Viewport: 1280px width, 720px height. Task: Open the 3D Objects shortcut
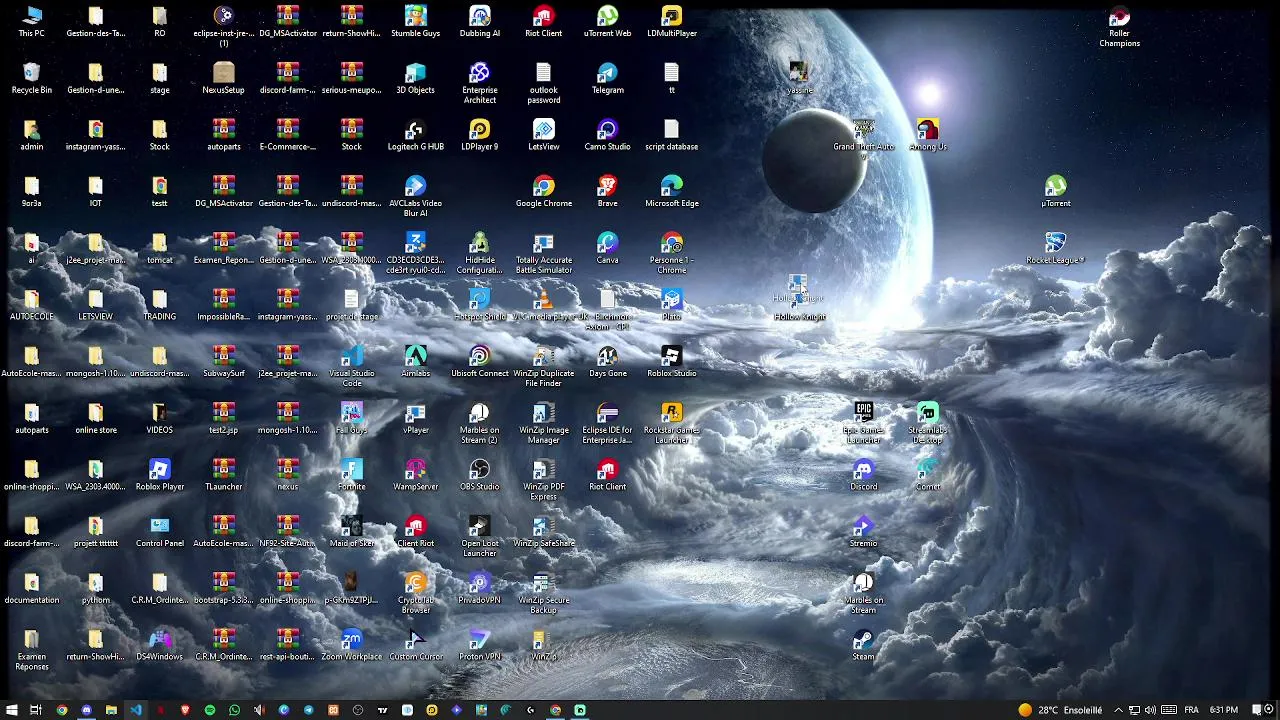pos(415,79)
